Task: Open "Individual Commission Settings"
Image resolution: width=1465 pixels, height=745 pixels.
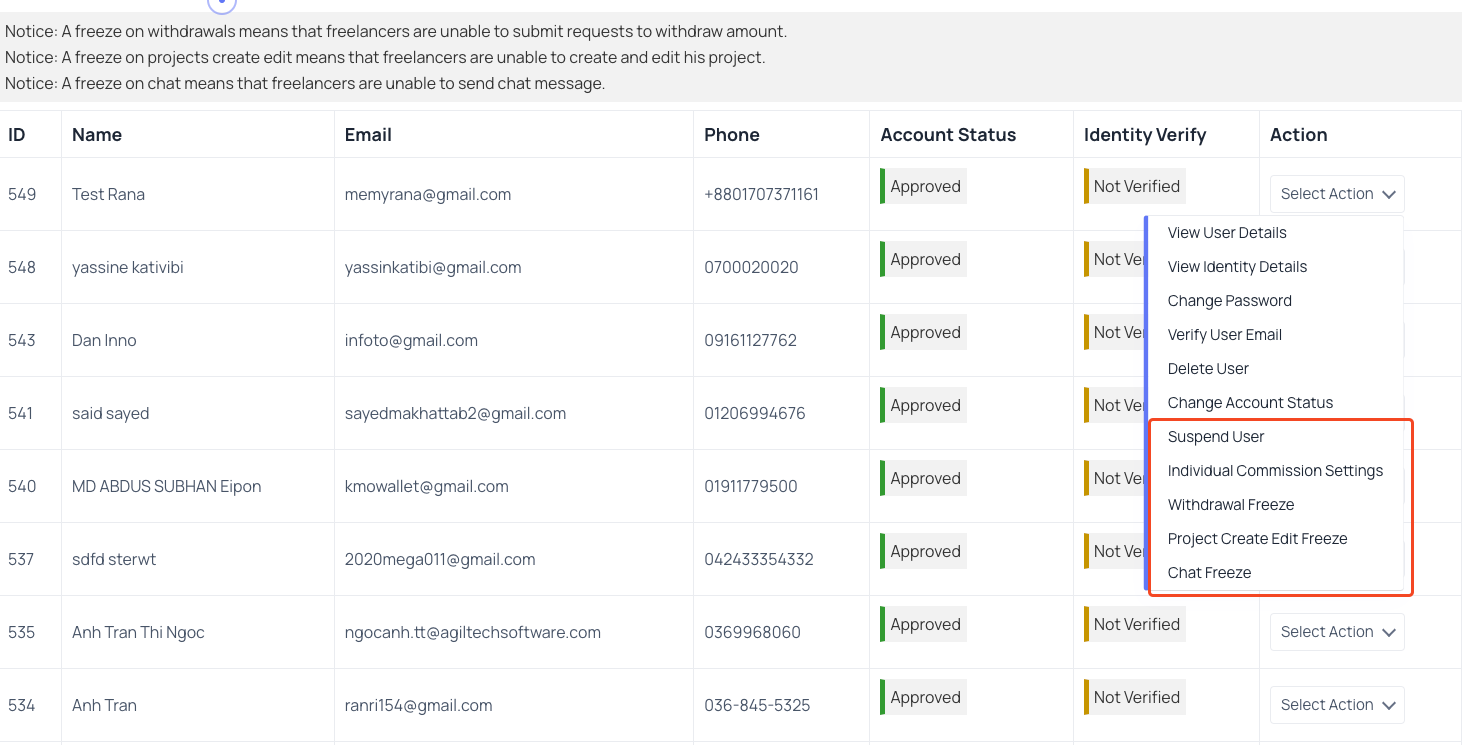Action: click(1275, 470)
